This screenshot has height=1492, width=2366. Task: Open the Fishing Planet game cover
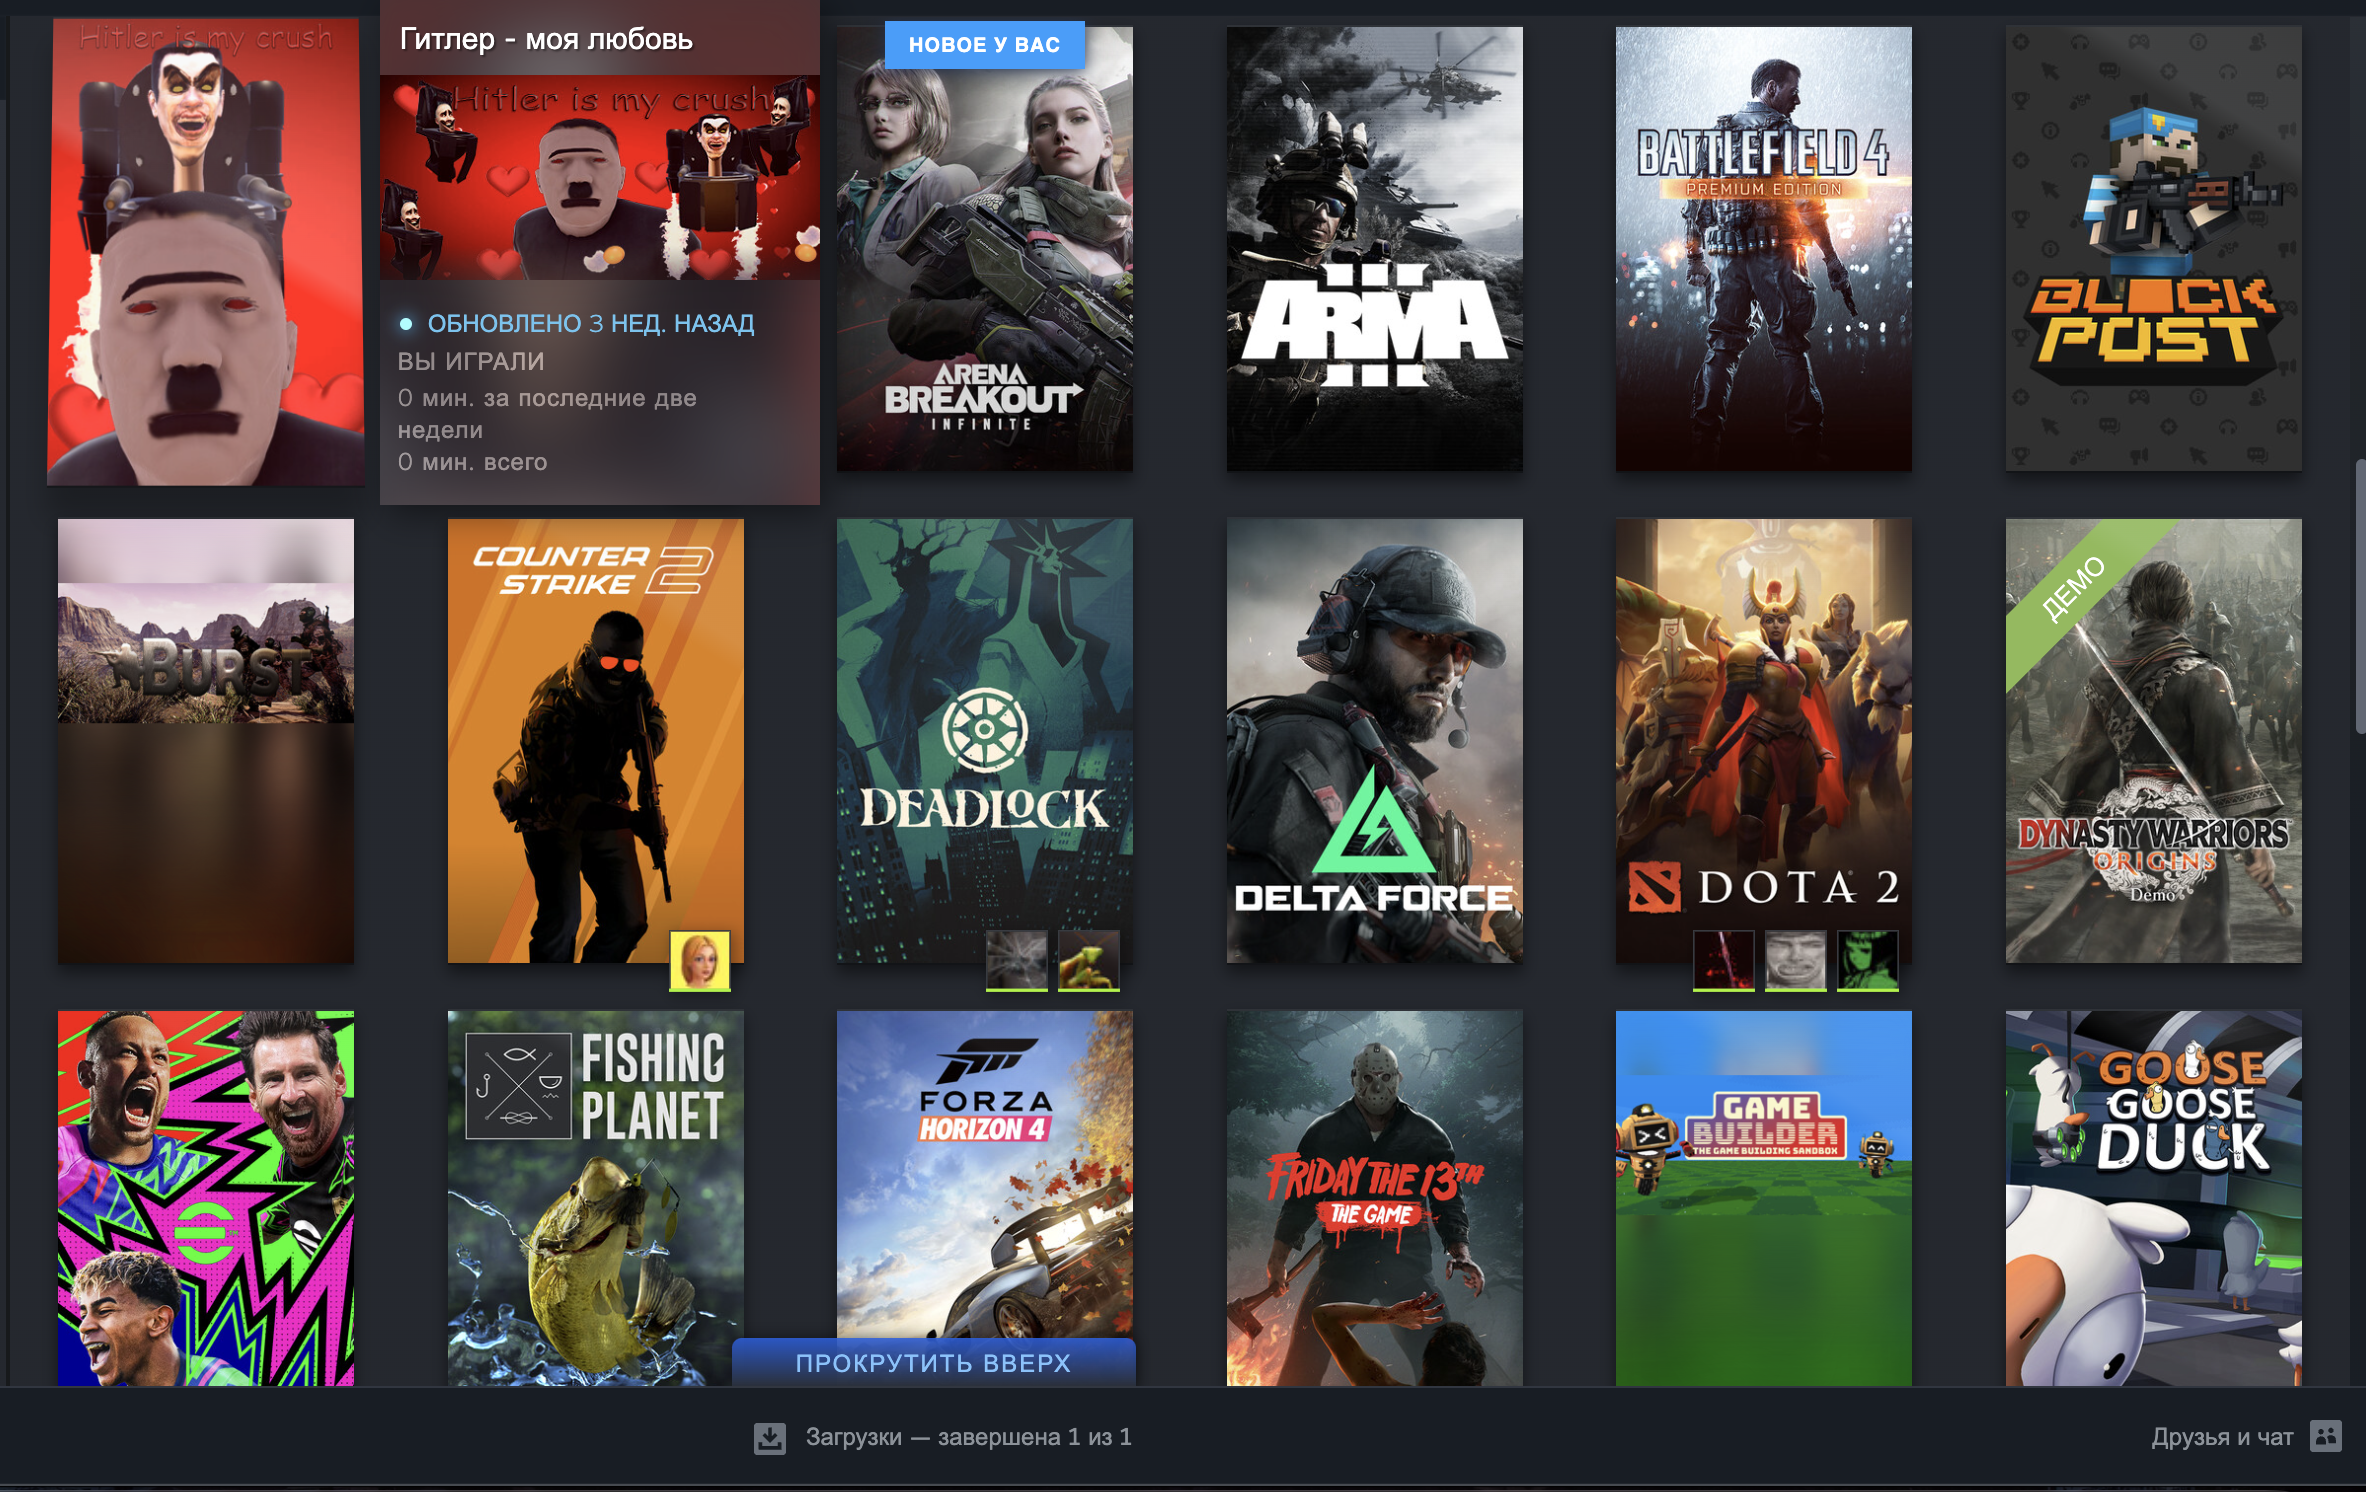click(x=594, y=1197)
